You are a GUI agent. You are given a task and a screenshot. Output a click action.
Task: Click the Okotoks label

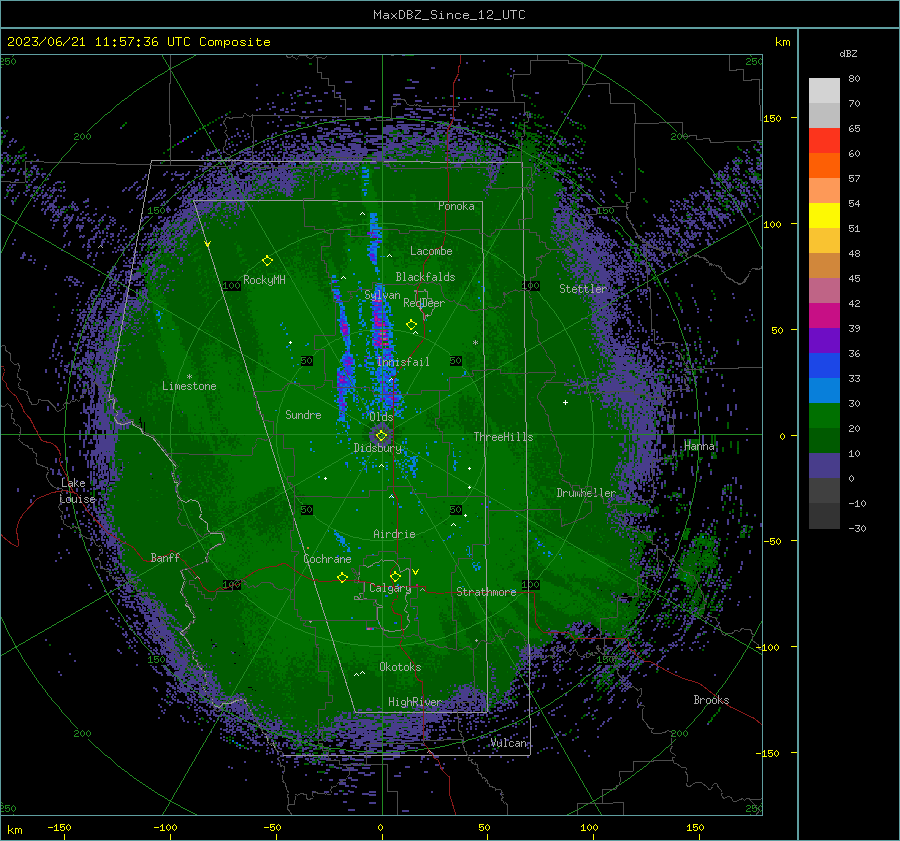pyautogui.click(x=400, y=667)
